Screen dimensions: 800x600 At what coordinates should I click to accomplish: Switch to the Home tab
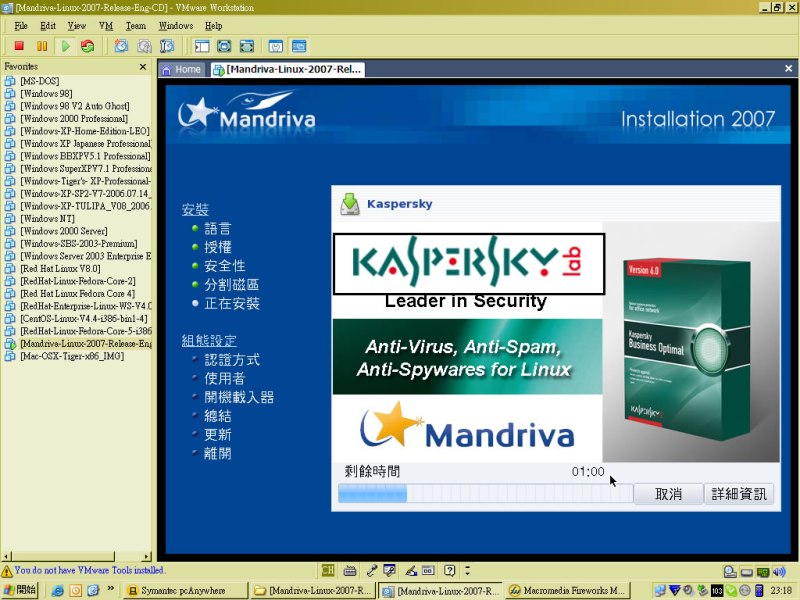tap(182, 69)
